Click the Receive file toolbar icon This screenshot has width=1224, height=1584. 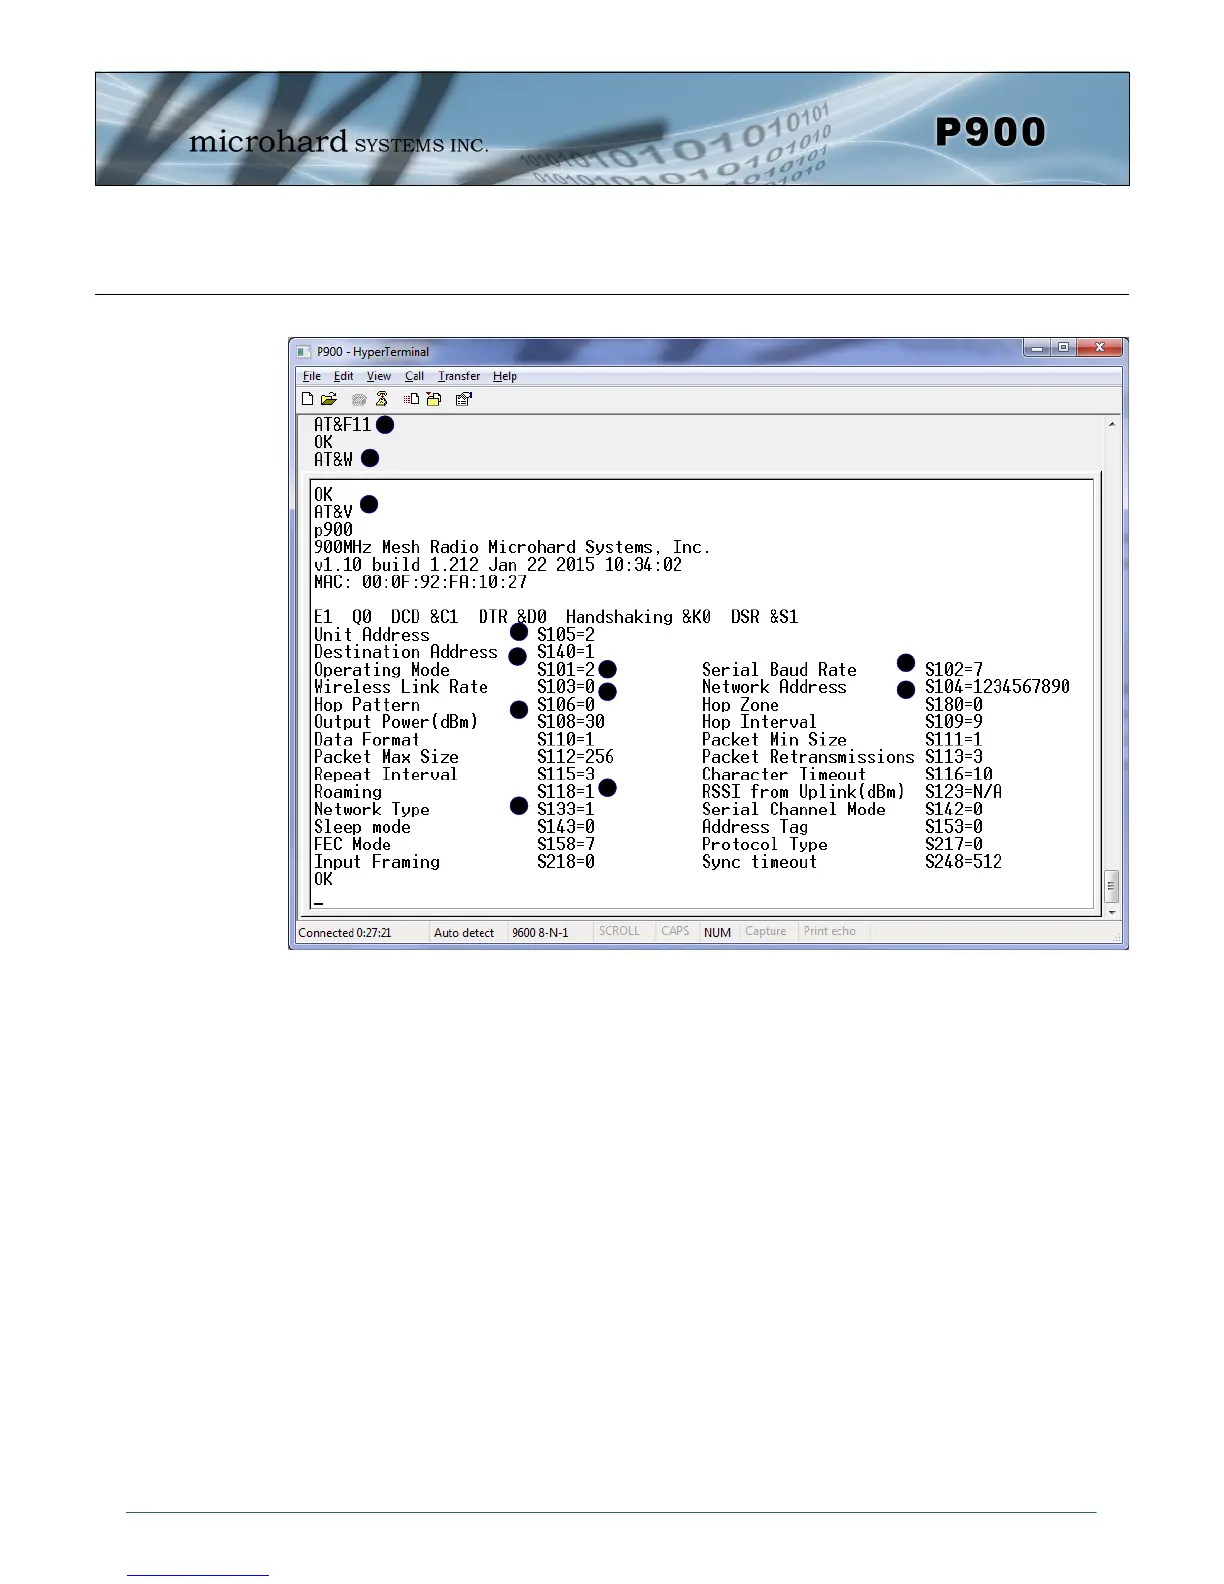(x=434, y=399)
